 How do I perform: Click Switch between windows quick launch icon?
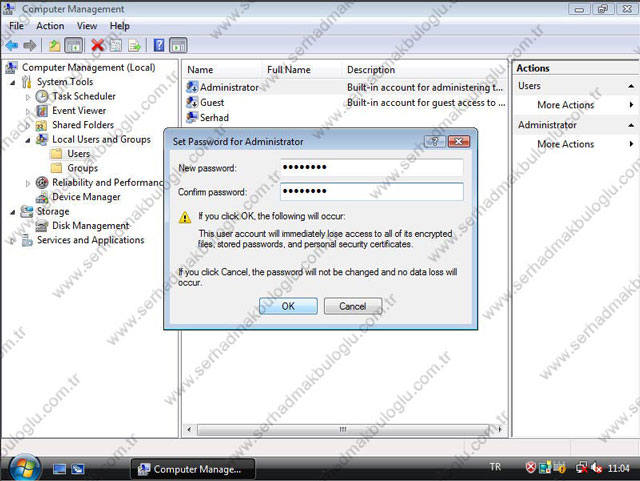(78, 469)
